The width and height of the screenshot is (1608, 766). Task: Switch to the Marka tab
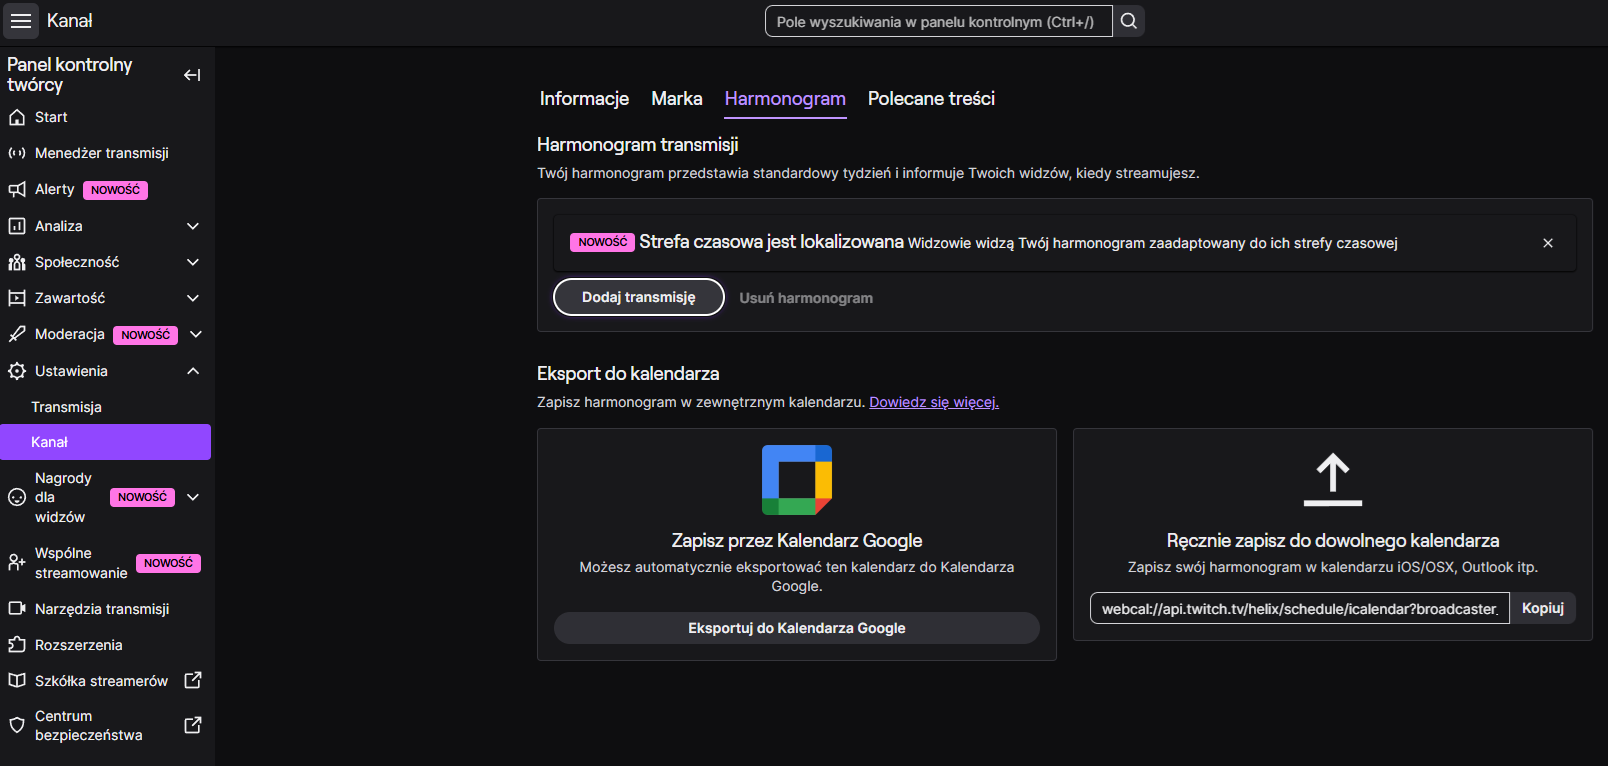click(677, 99)
